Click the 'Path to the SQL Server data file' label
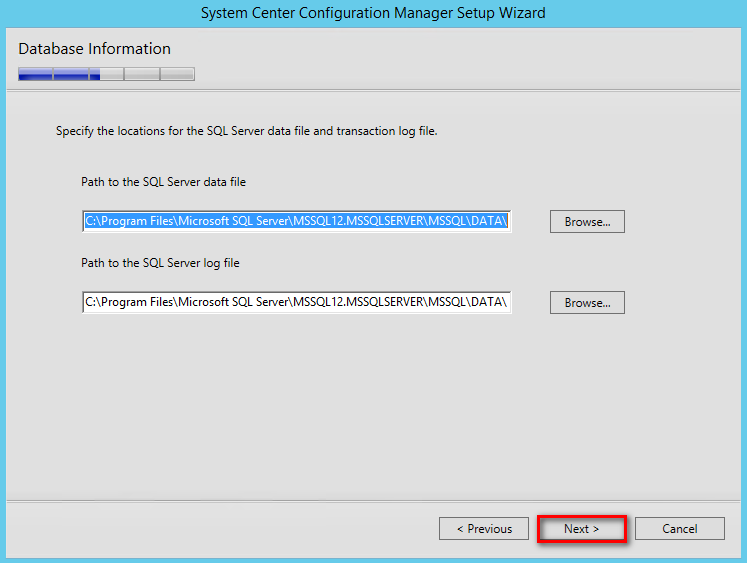This screenshot has height=563, width=747. [163, 182]
